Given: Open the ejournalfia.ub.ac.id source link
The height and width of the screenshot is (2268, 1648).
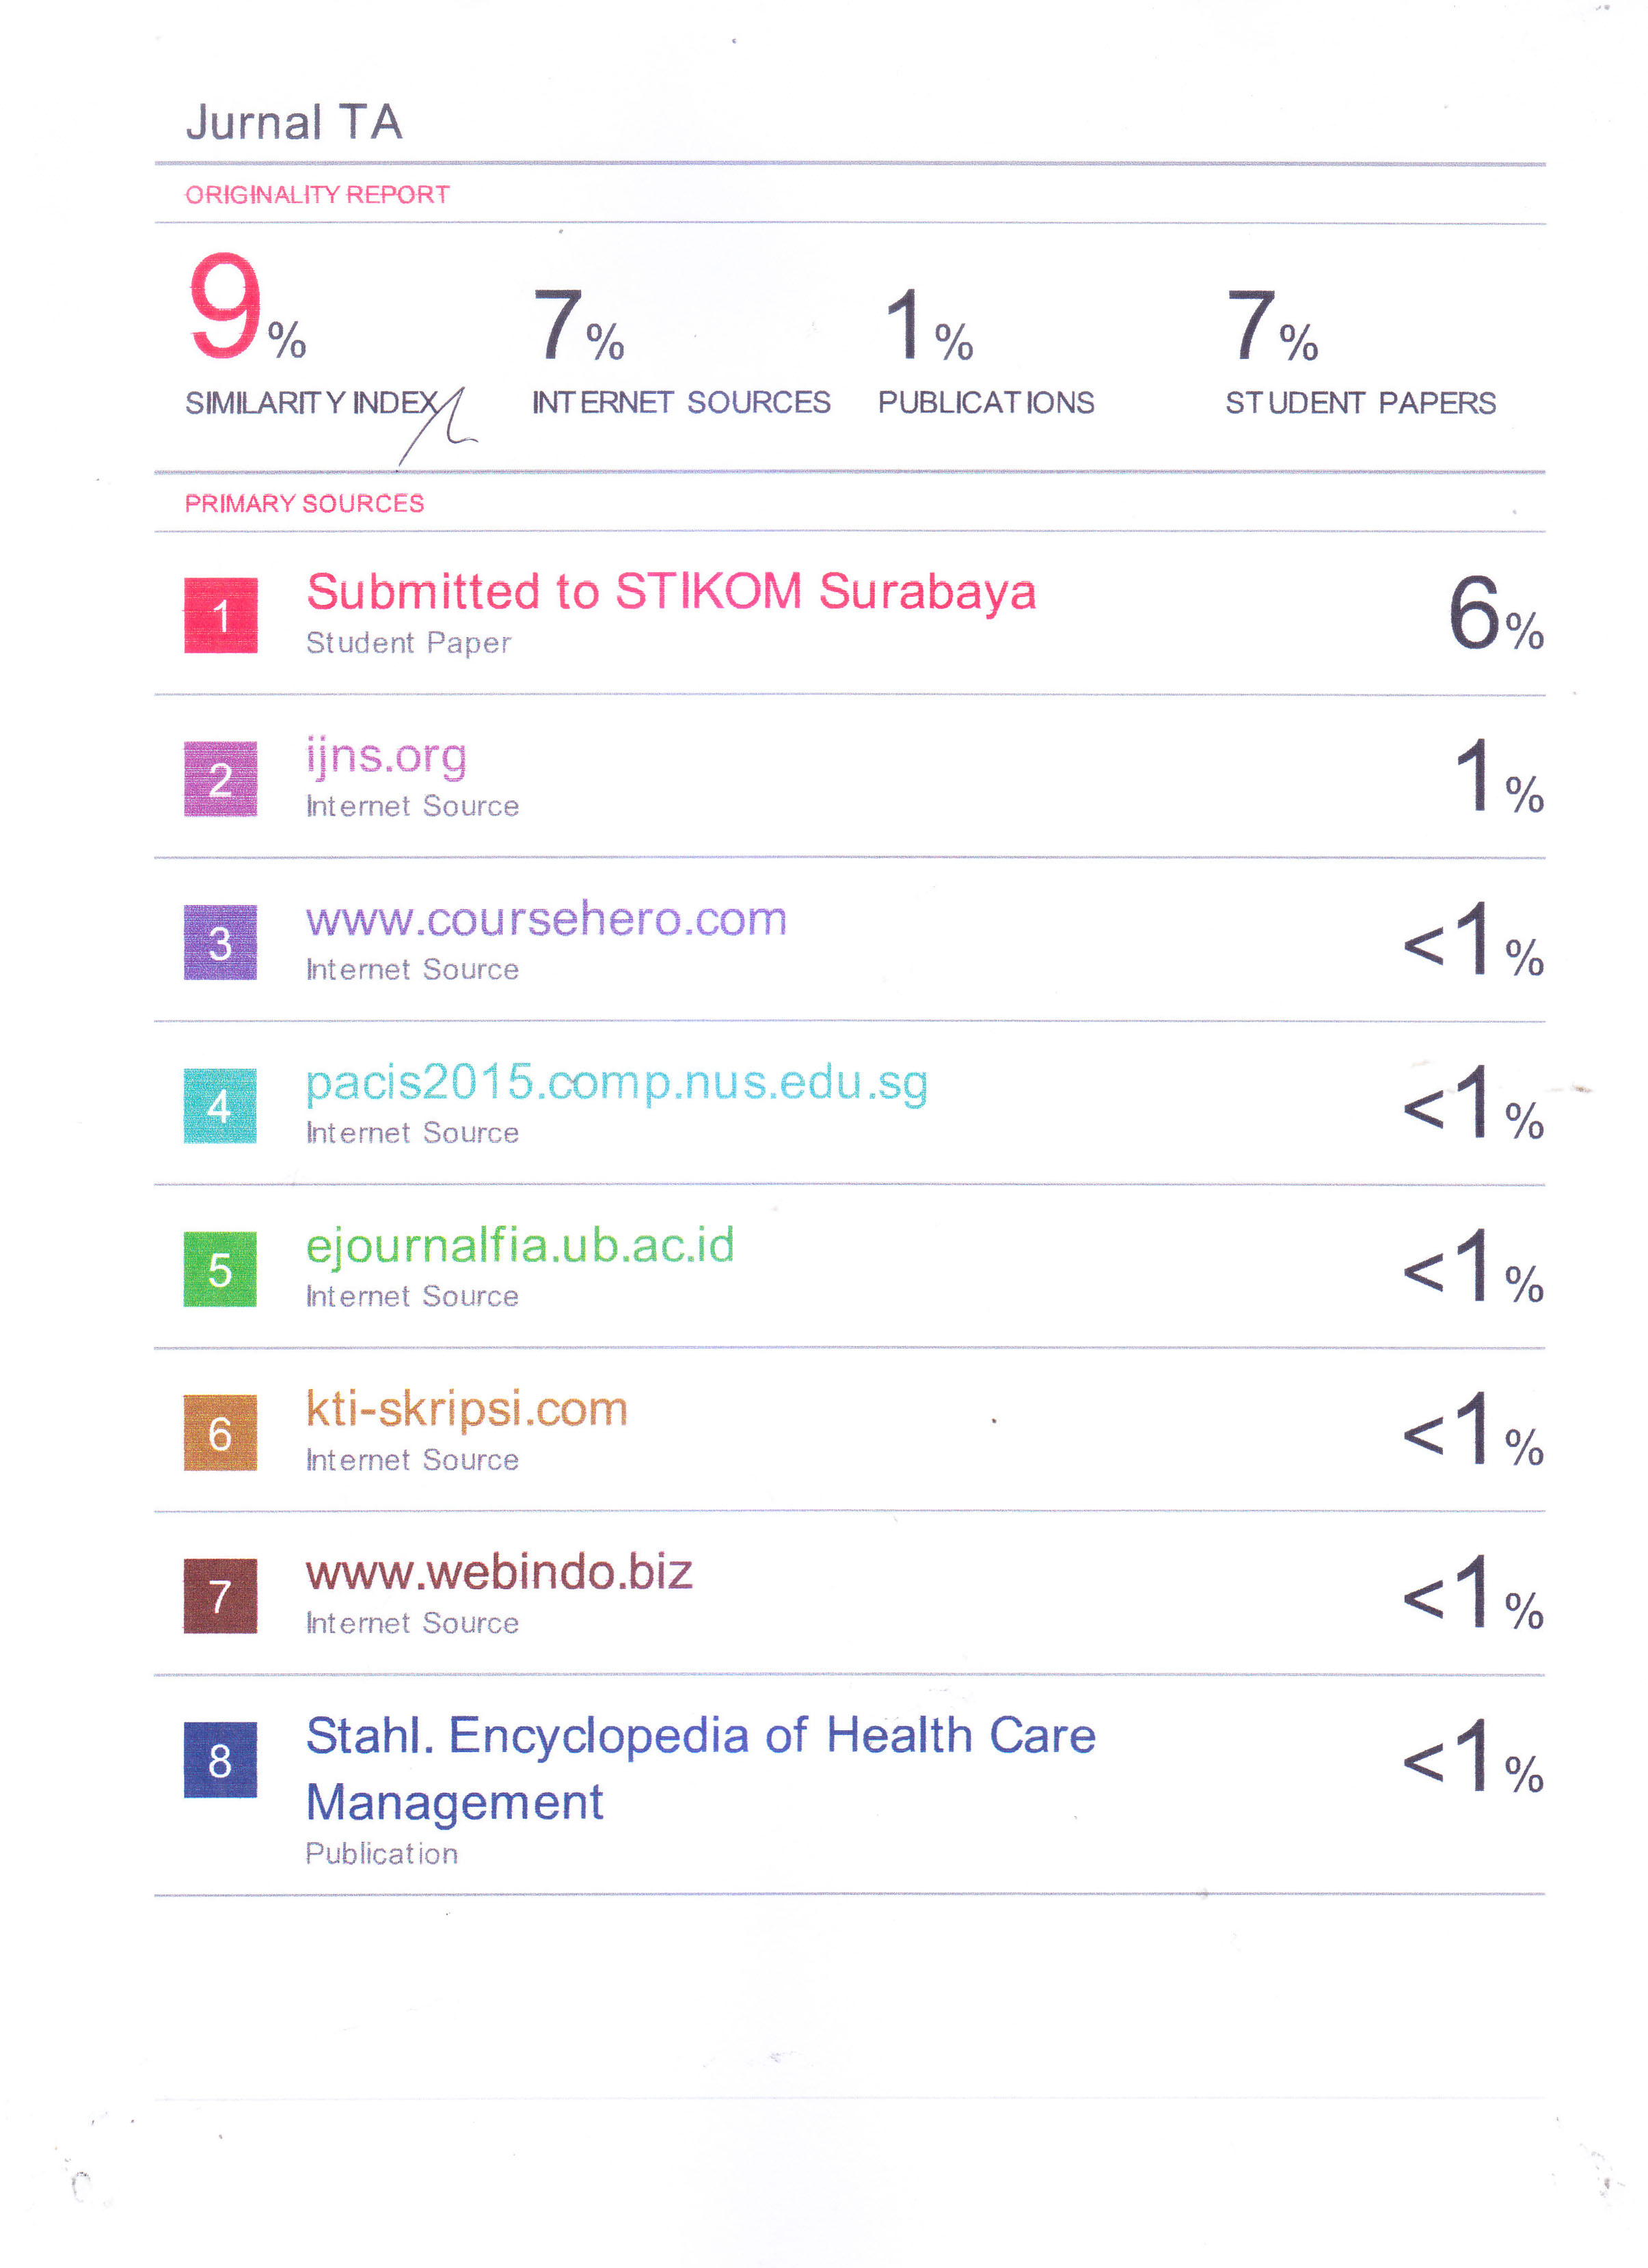Looking at the screenshot, I should (x=520, y=1246).
